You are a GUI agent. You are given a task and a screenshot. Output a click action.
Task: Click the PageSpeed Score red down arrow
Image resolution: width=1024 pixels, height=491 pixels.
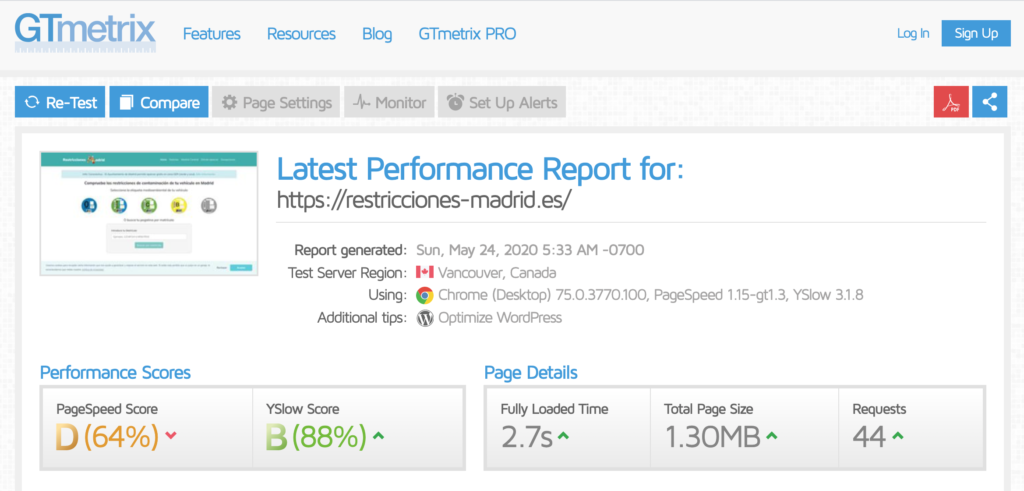click(x=171, y=436)
